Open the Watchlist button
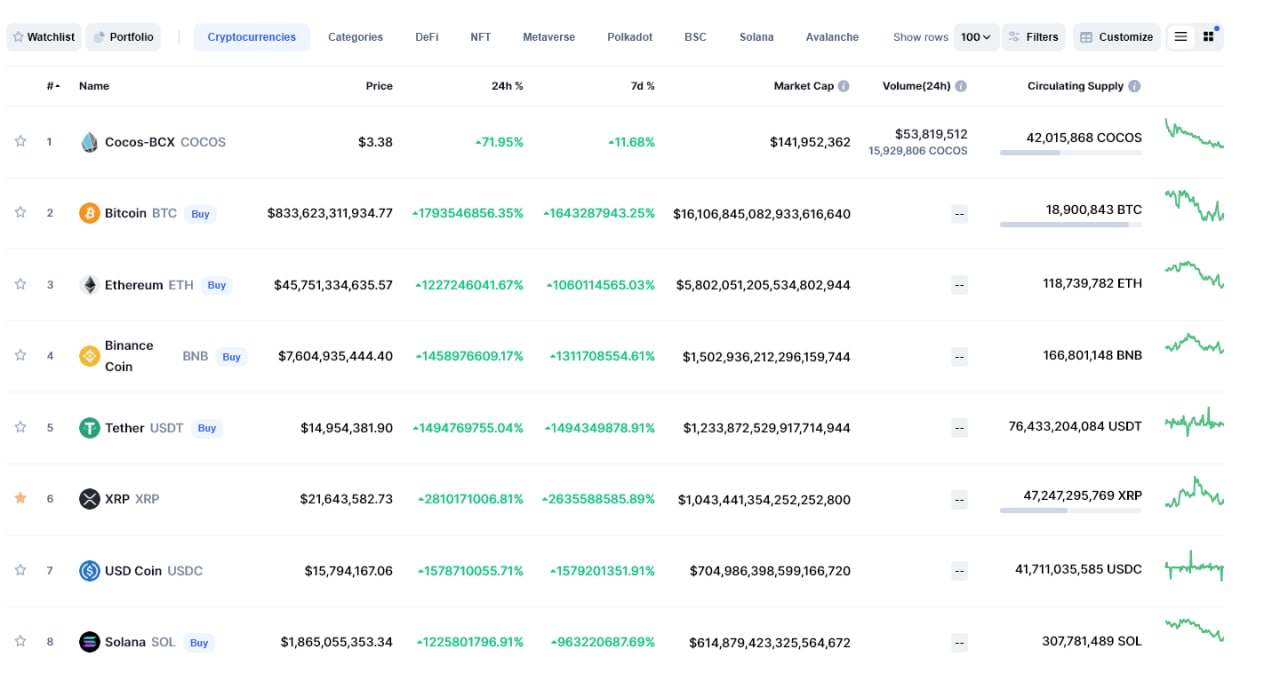 click(x=44, y=37)
